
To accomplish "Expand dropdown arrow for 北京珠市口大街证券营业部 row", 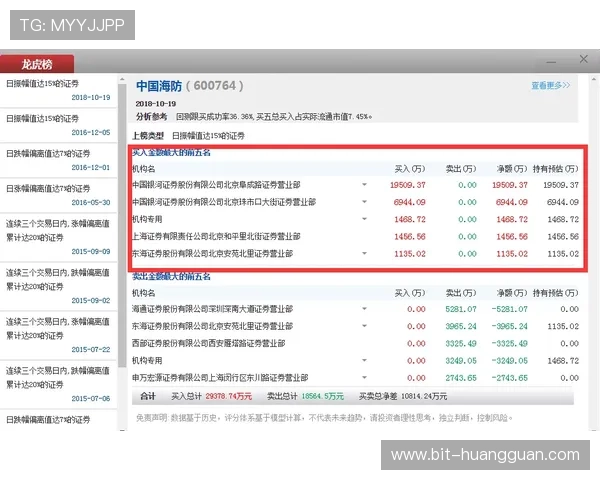I will point(364,202).
